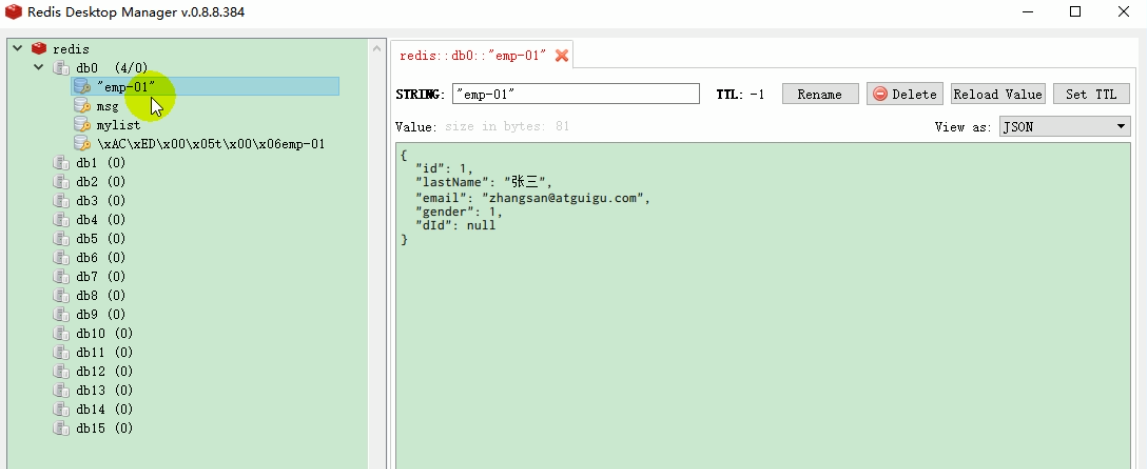1147x469 pixels.
Task: Collapse the redis server tree node
Action: point(18,48)
